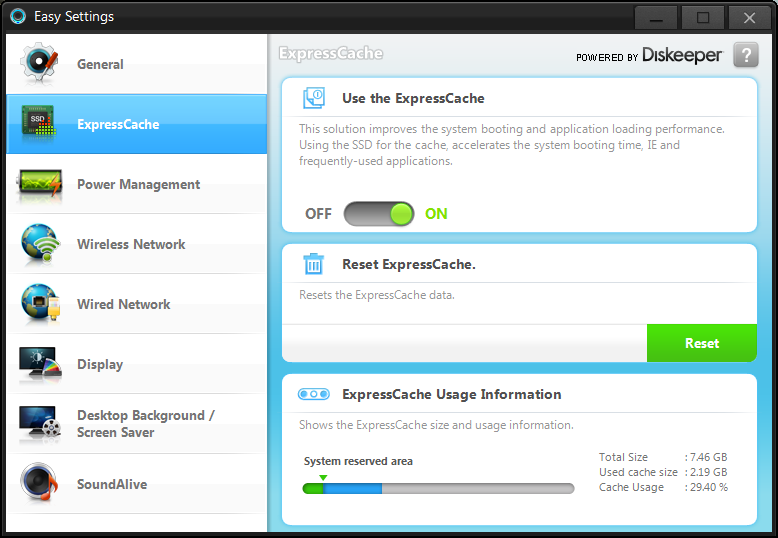Switch to Wireless Network settings
The height and width of the screenshot is (538, 778).
[131, 244]
